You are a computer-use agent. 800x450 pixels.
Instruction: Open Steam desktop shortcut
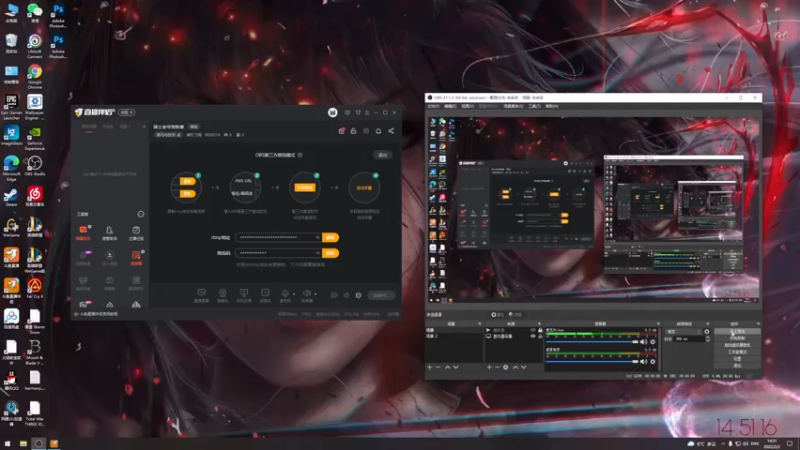pyautogui.click(x=11, y=197)
